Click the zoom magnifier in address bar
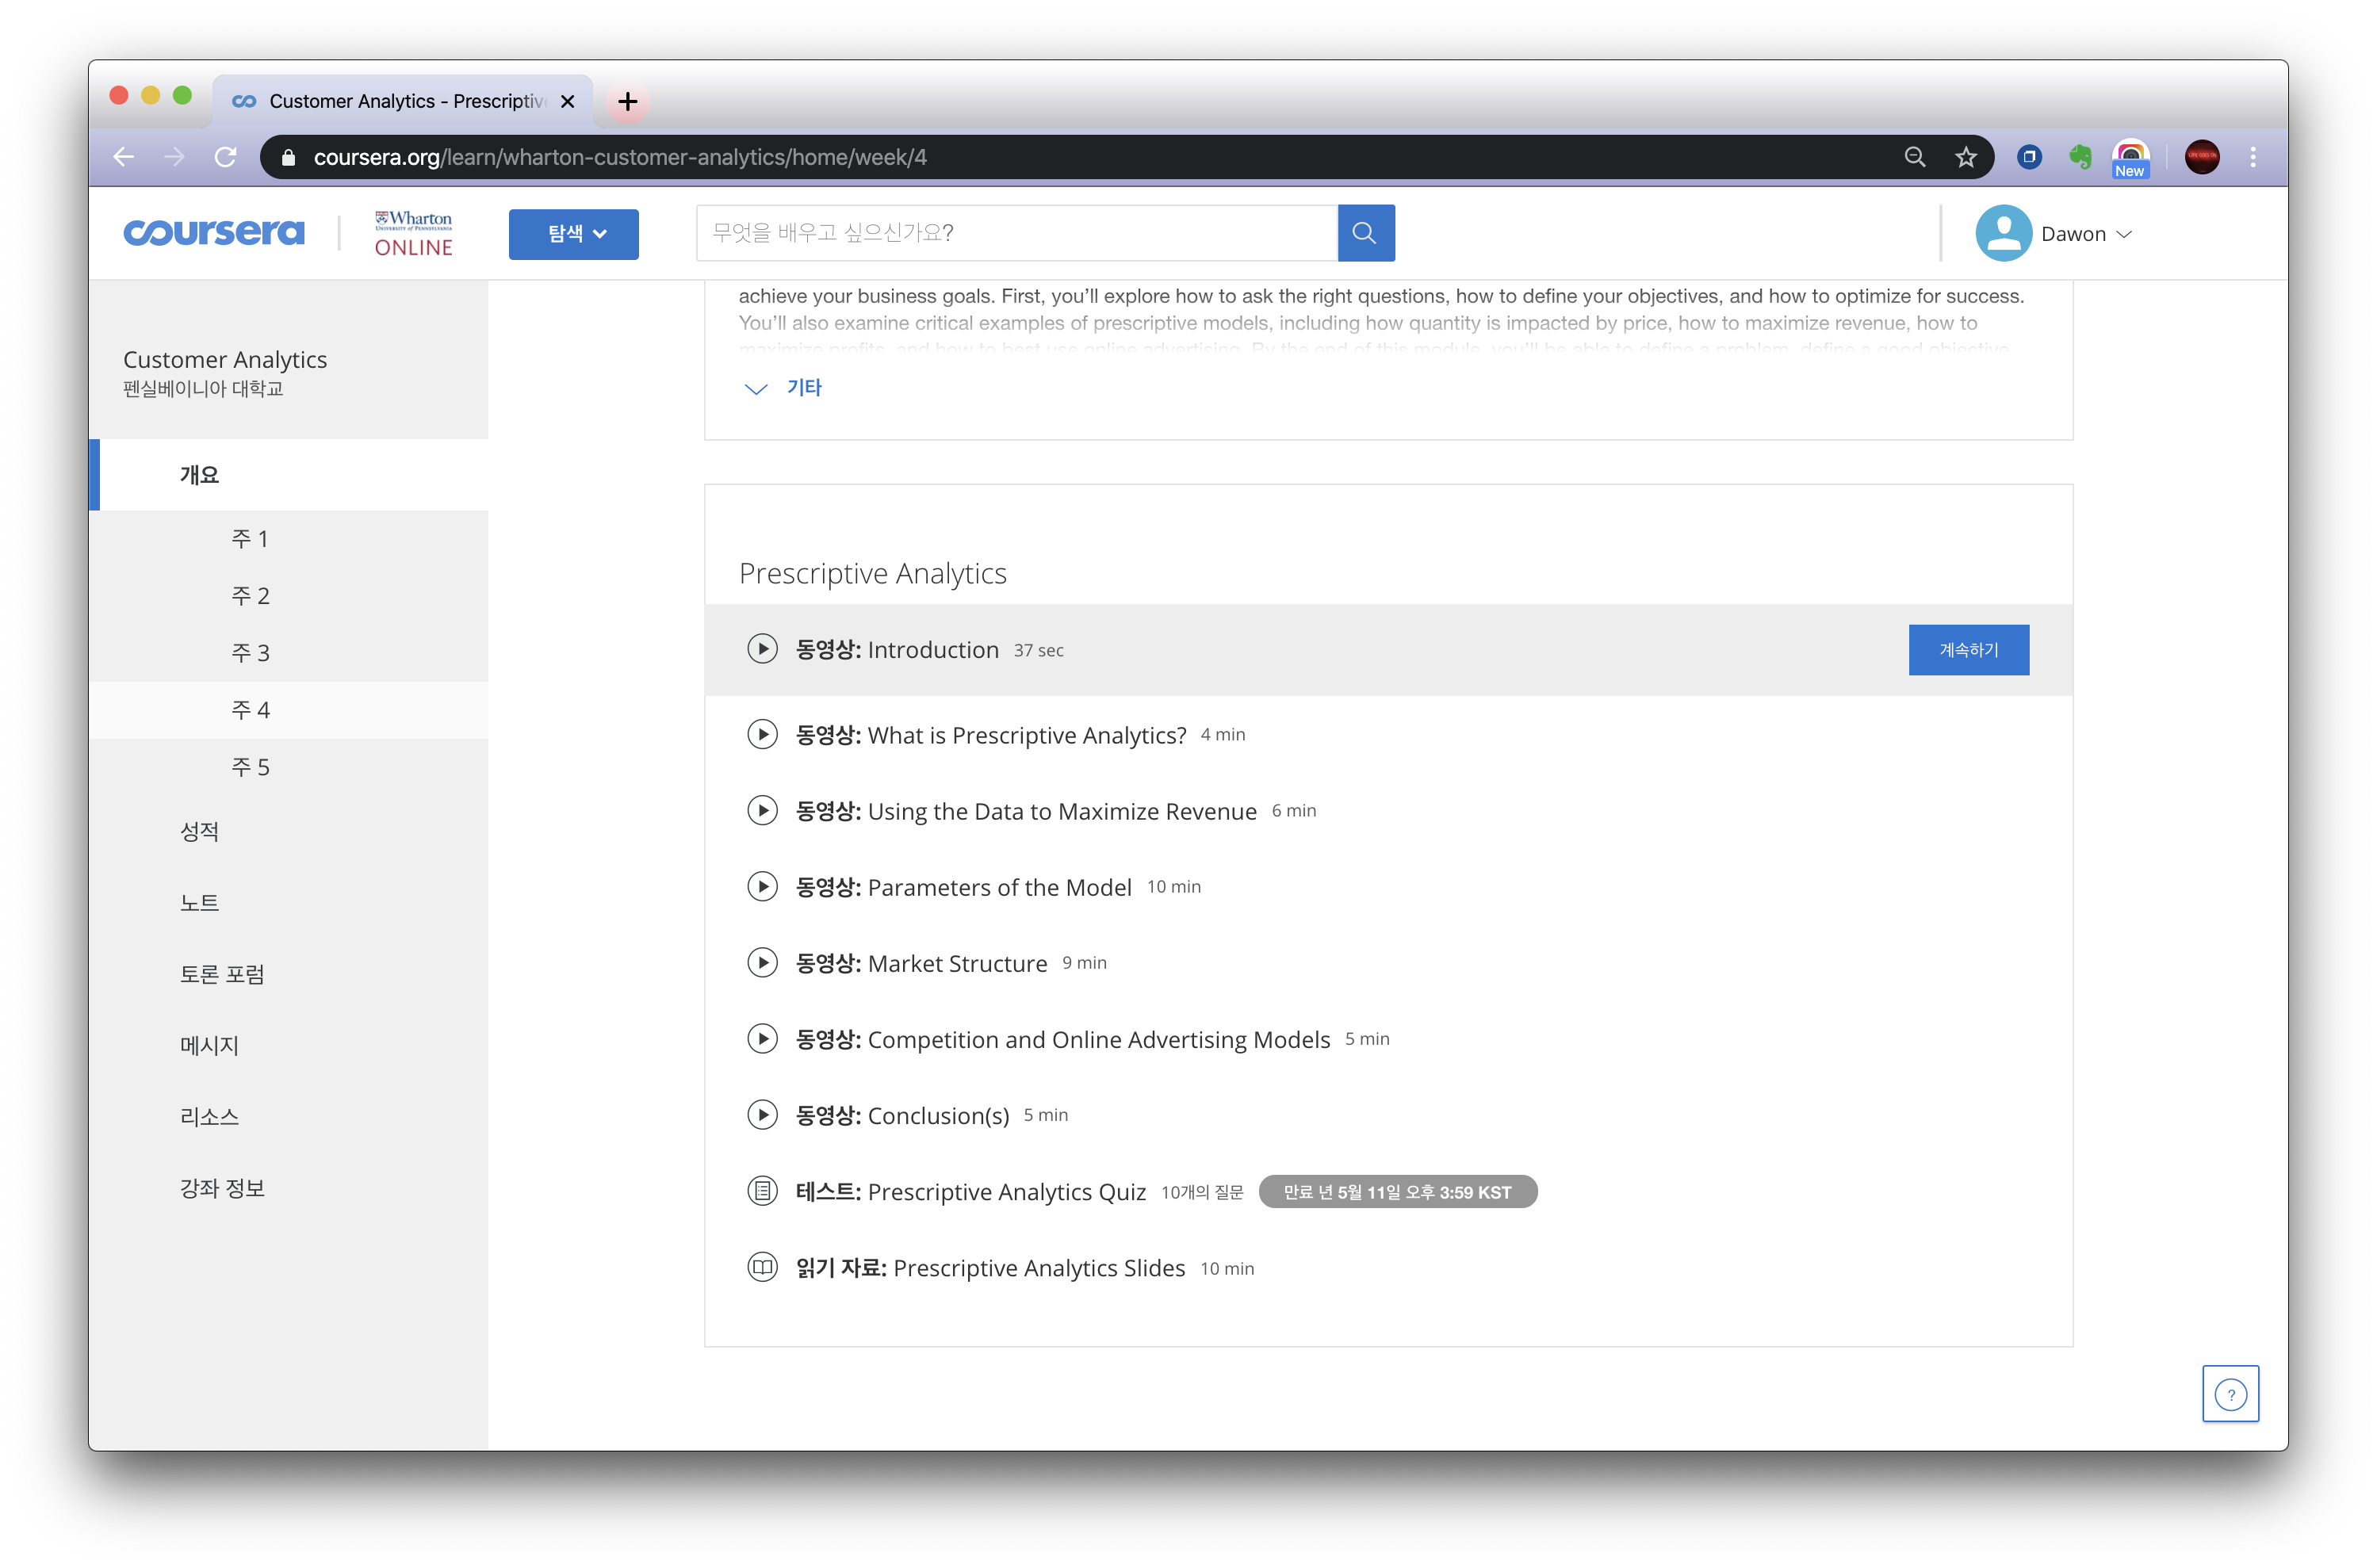 1914,157
